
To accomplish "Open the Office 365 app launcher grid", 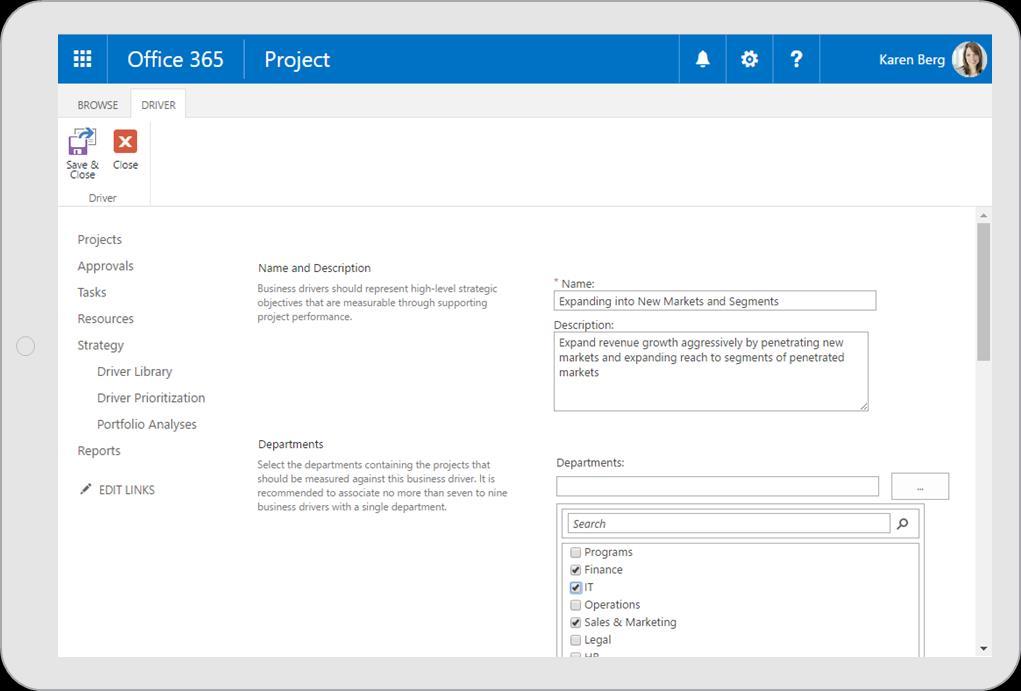I will point(83,59).
